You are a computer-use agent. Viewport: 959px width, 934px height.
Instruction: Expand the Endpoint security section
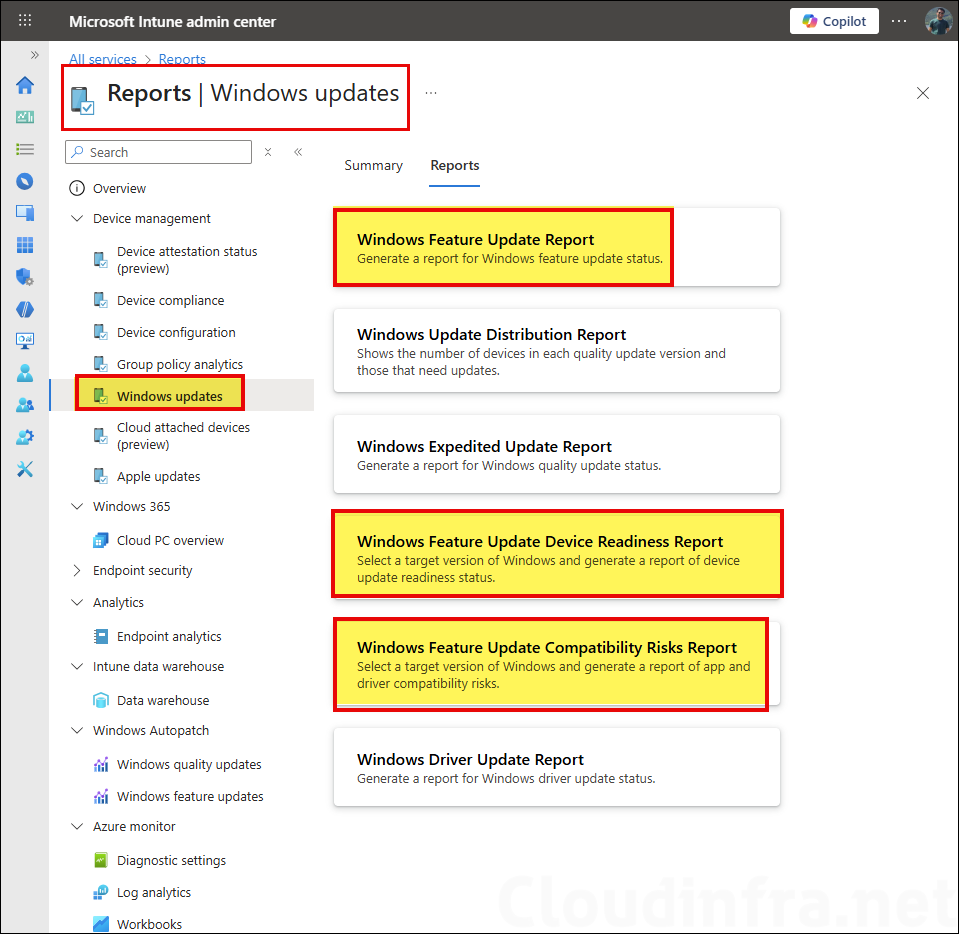coord(77,571)
